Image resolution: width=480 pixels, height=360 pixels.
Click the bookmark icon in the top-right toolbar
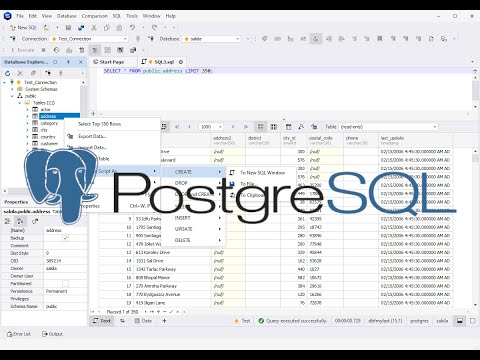(x=380, y=39)
